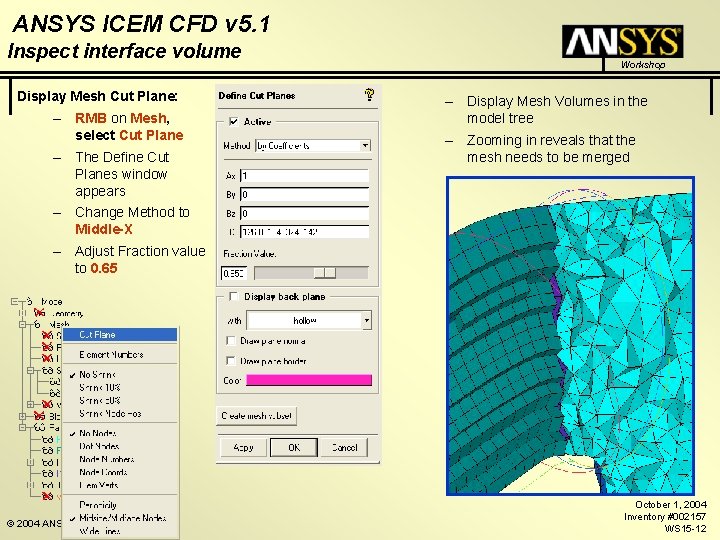Click the By input field
This screenshot has height=540, width=720.
coord(304,195)
